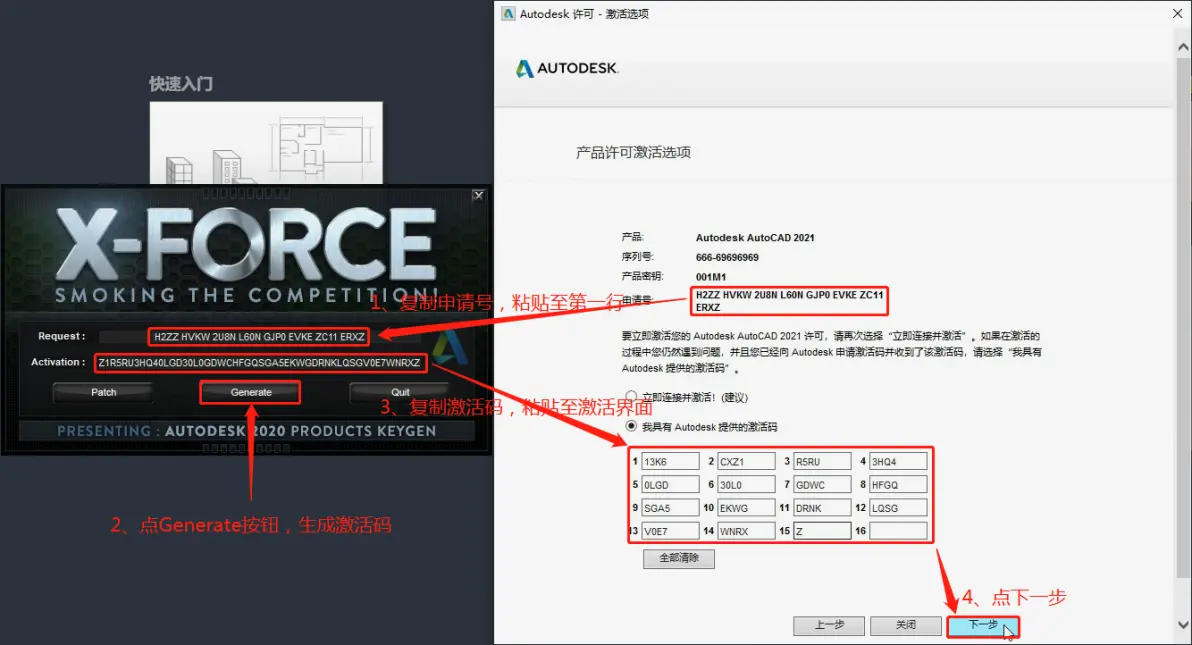Click the scroll-up arrow of the activation dialog
The image size is (1192, 645).
coord(1184,47)
